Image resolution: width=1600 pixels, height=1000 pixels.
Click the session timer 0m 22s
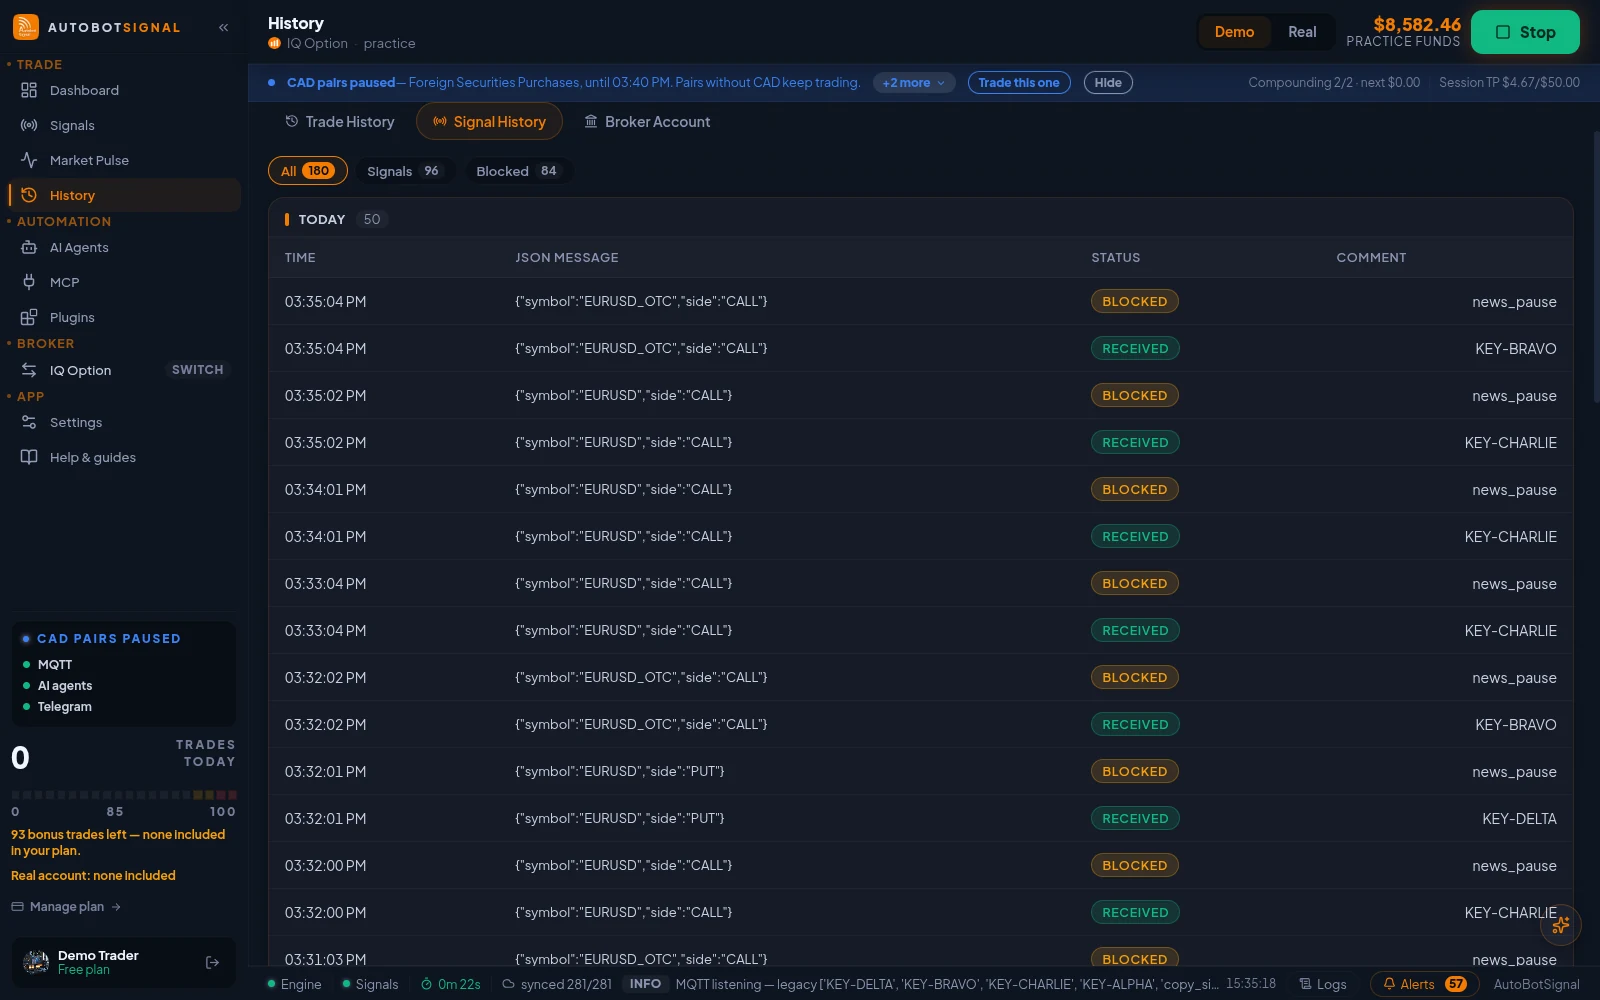coord(450,984)
